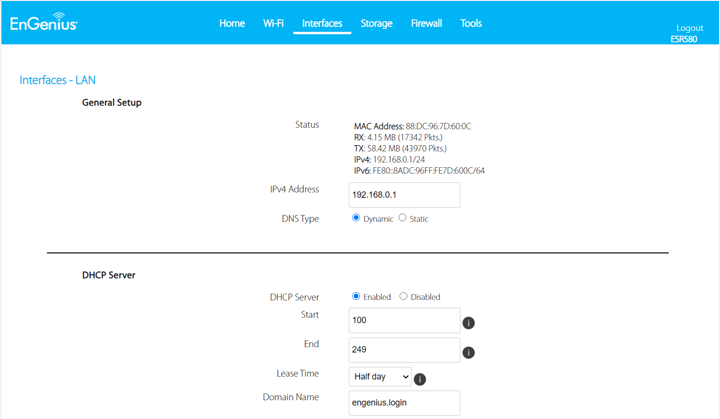Open the Firewall tab
The height and width of the screenshot is (419, 720).
tap(426, 23)
